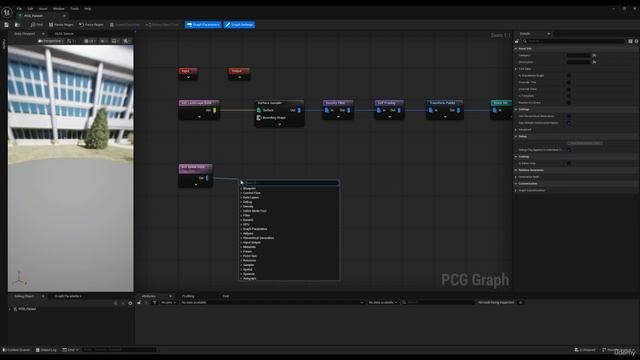The width and height of the screenshot is (640, 360).
Task: Expand Spatial category in node menu
Action: tap(247, 269)
